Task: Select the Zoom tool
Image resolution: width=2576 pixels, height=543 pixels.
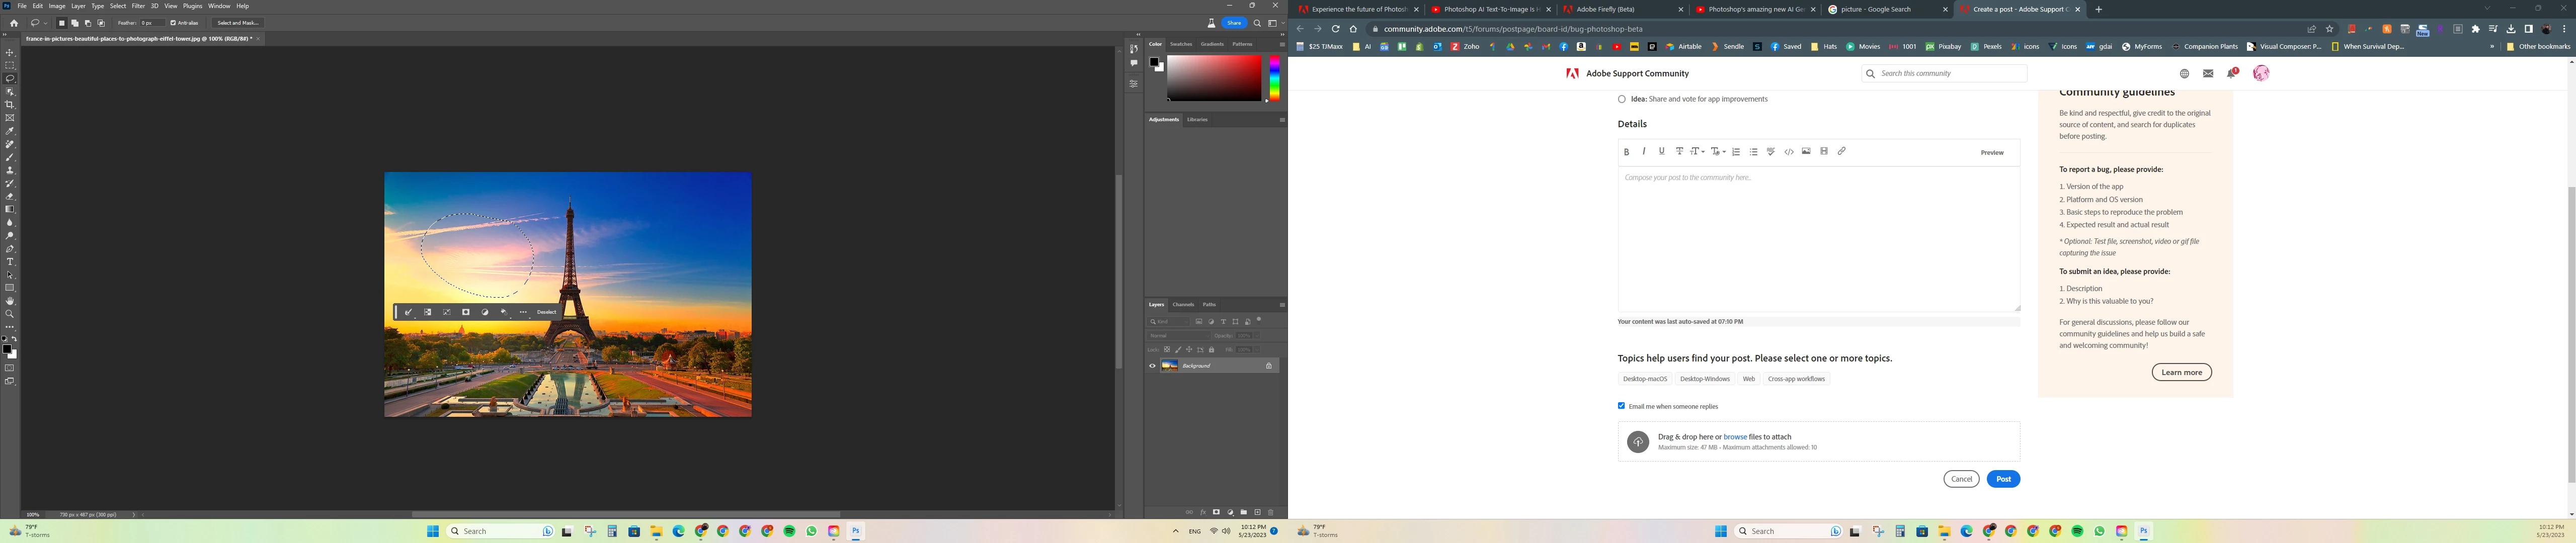Action: [10, 314]
